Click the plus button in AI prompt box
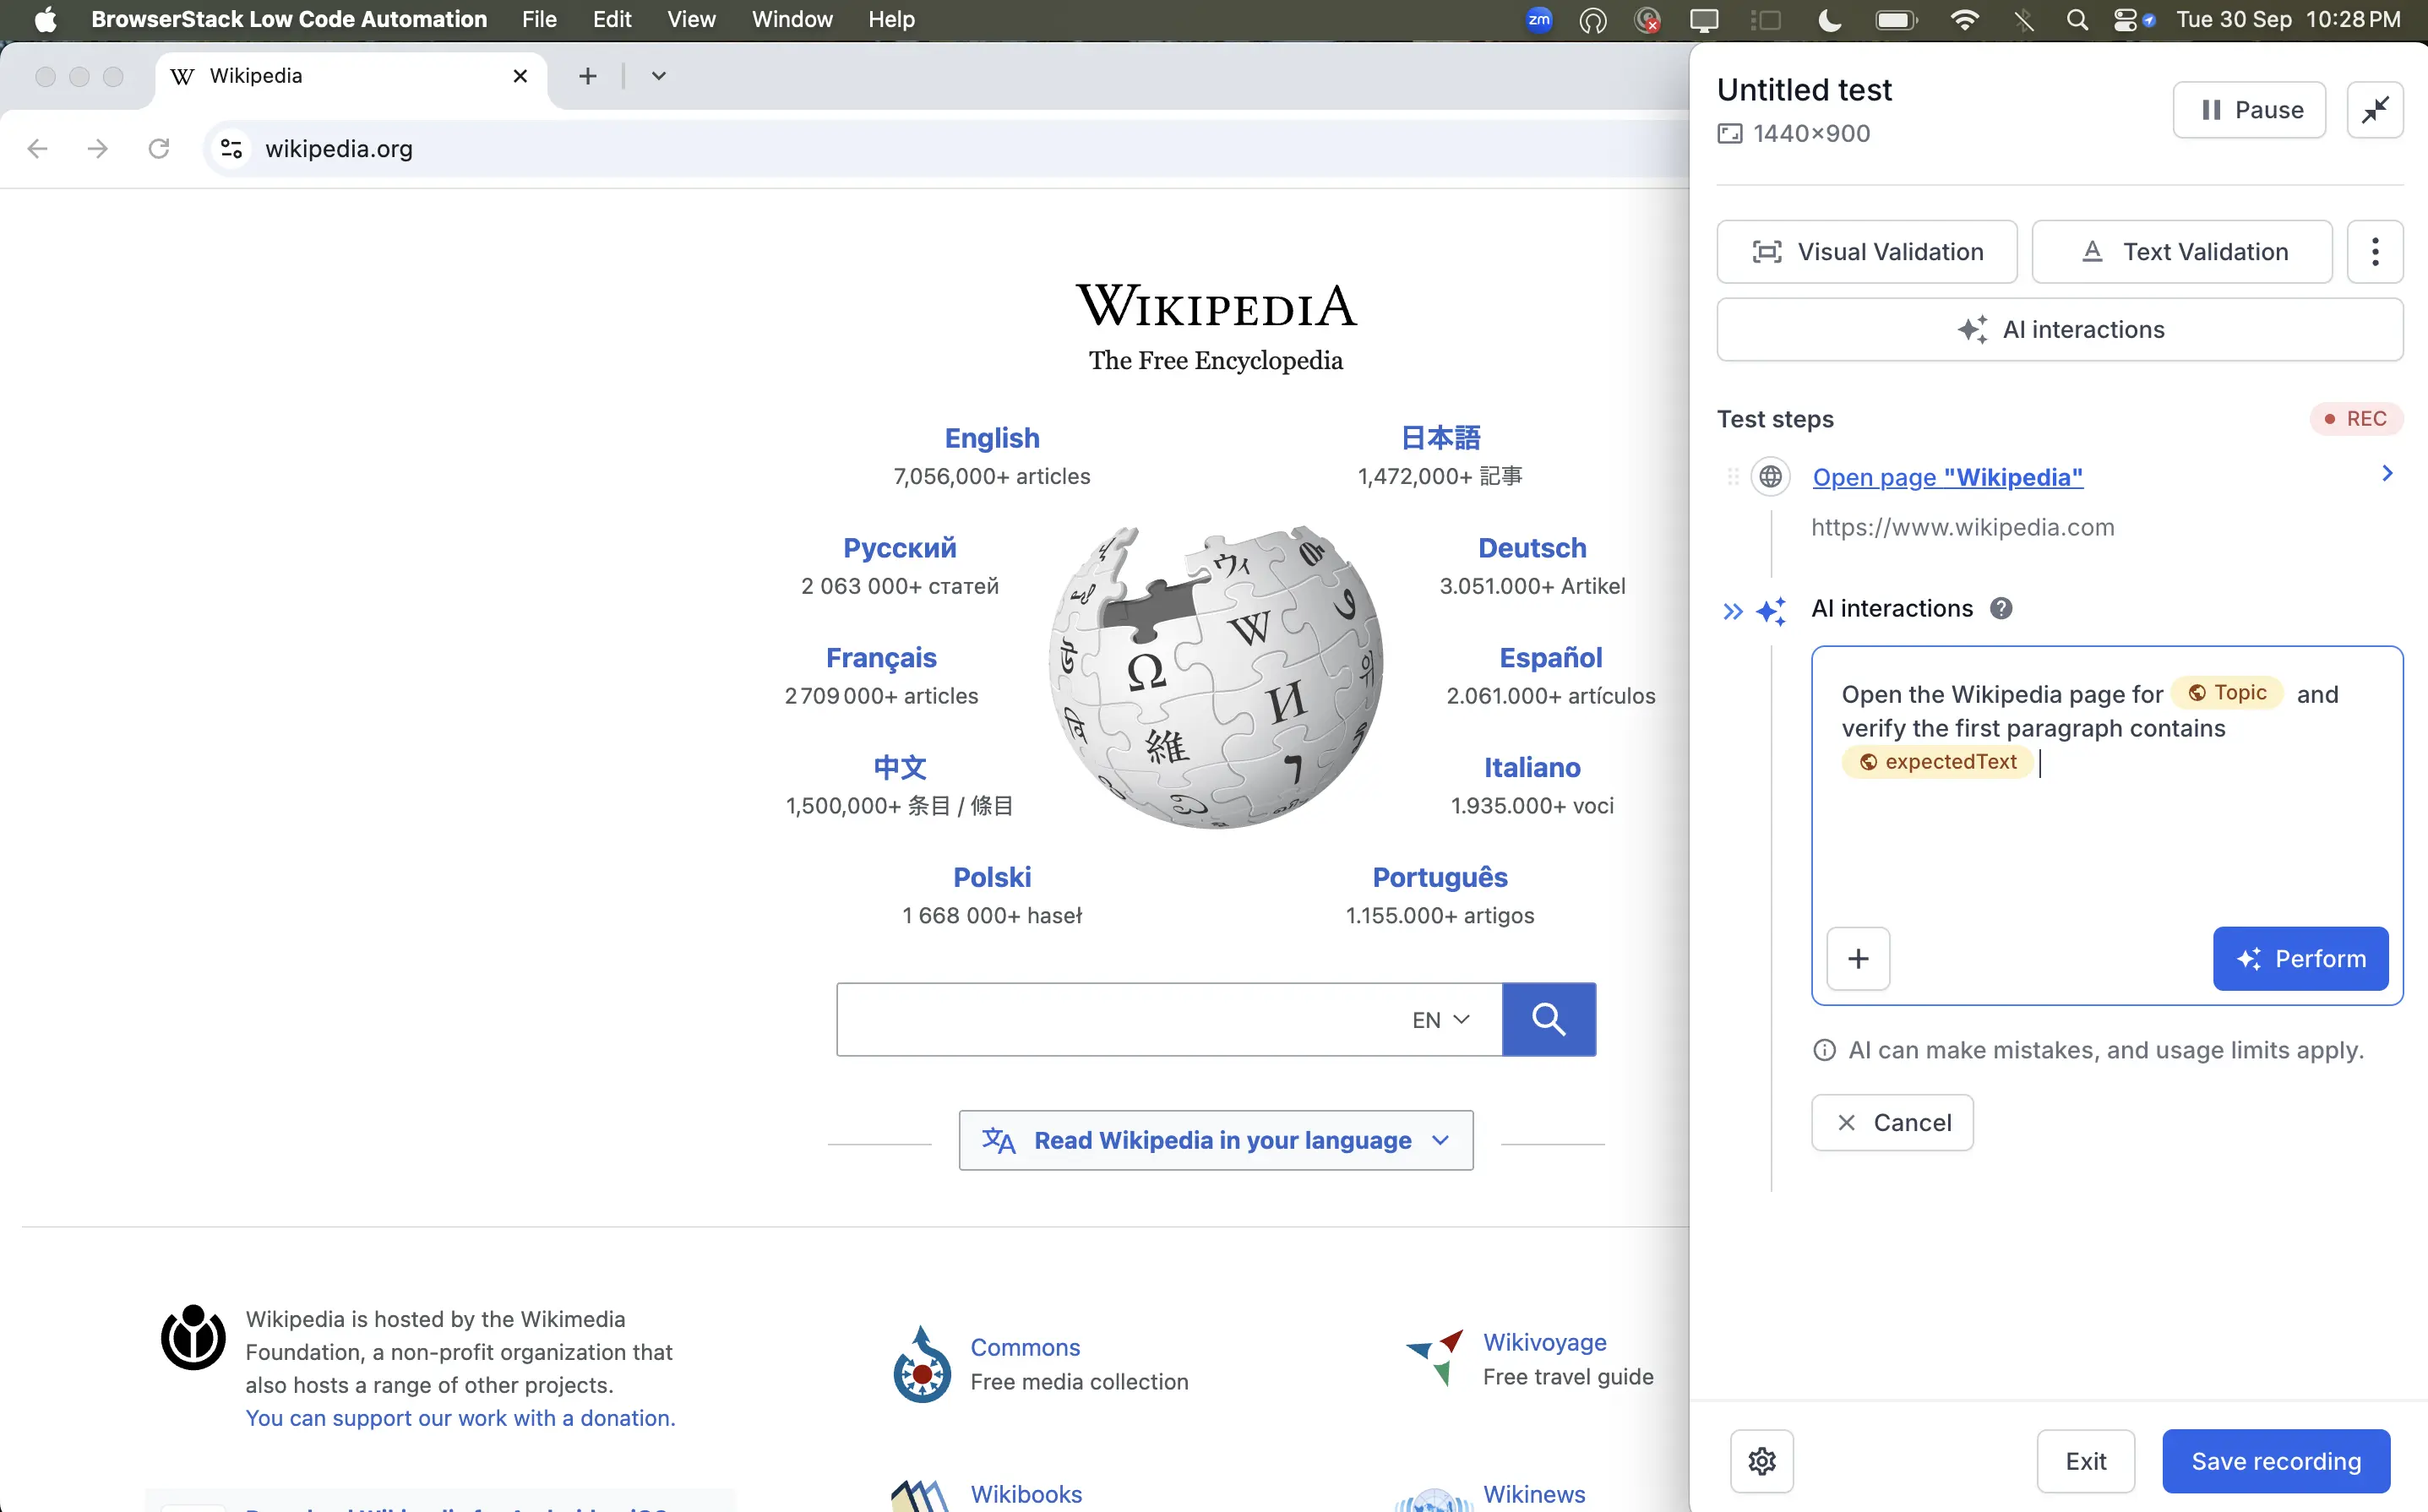 pos(1858,958)
